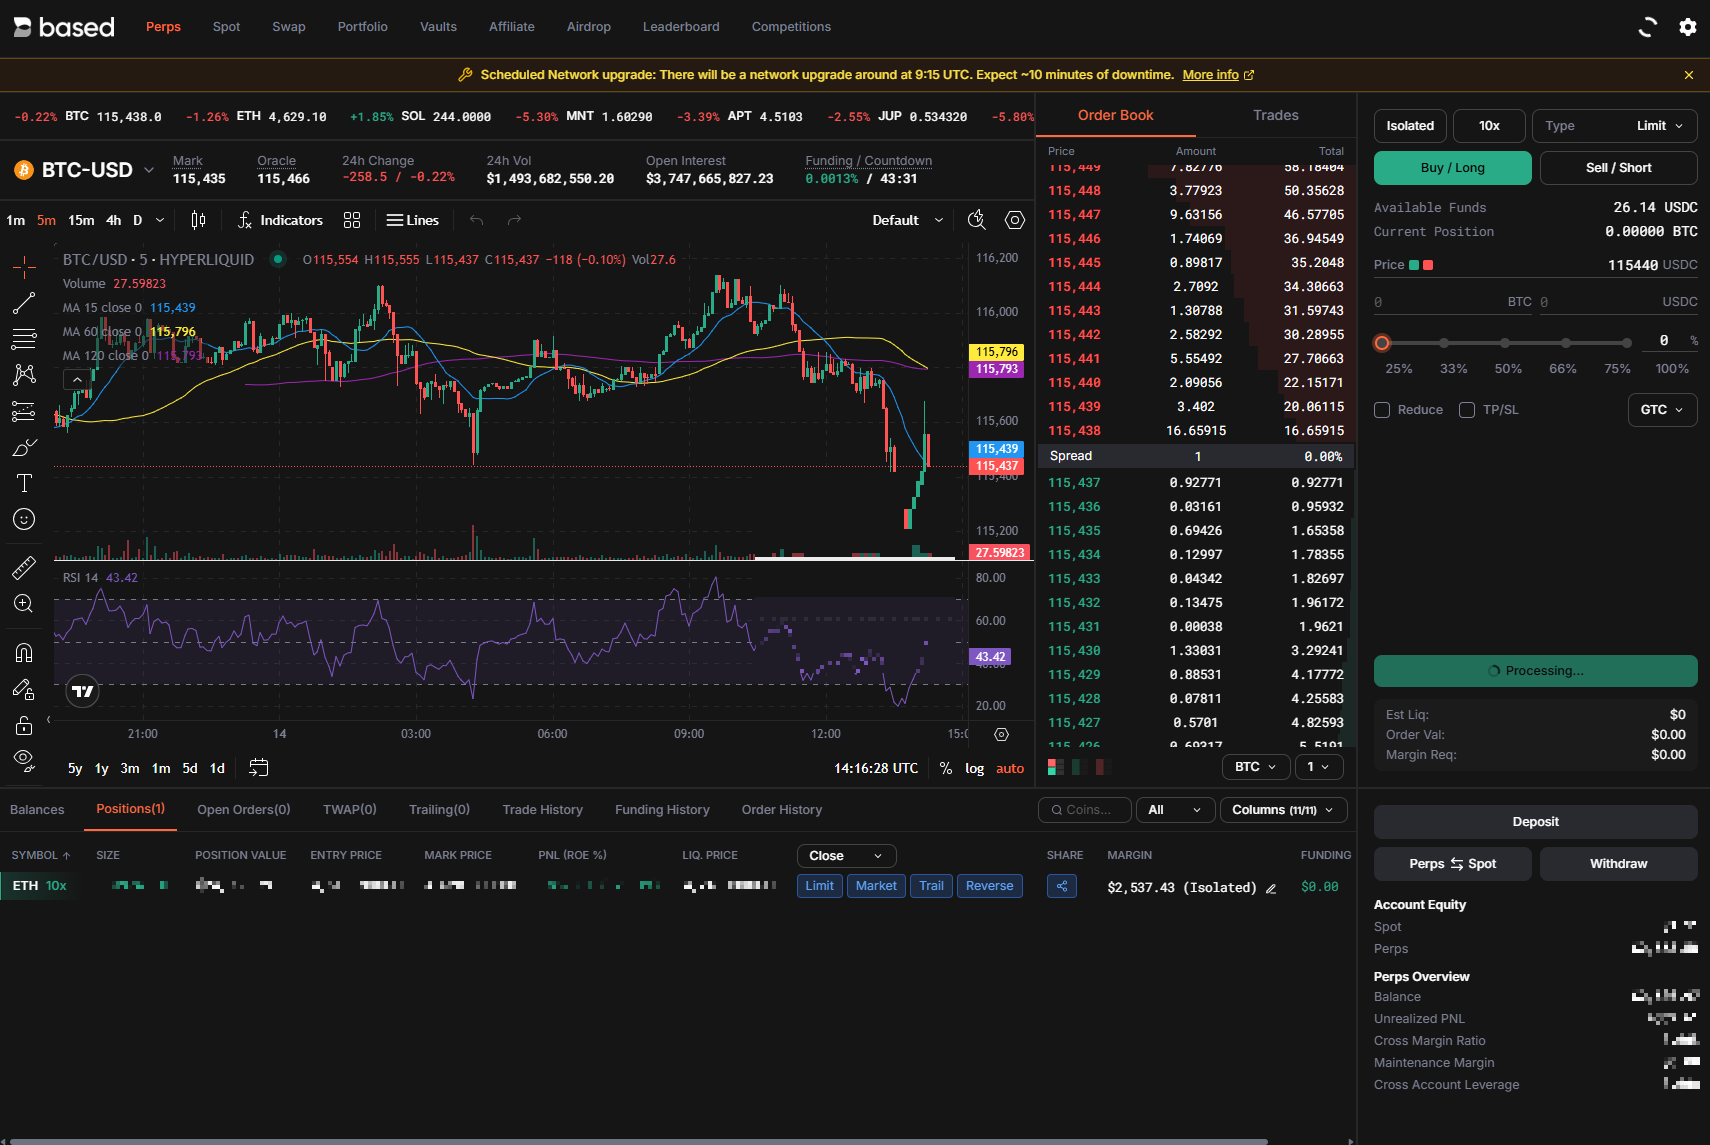
Task: Open settings gear in the top bar
Action: tap(1688, 27)
